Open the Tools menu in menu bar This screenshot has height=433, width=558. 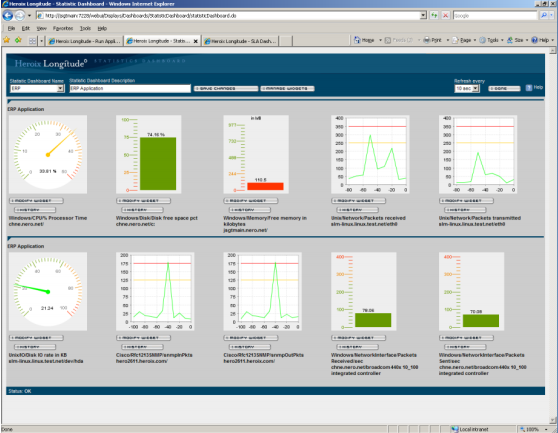85,28
